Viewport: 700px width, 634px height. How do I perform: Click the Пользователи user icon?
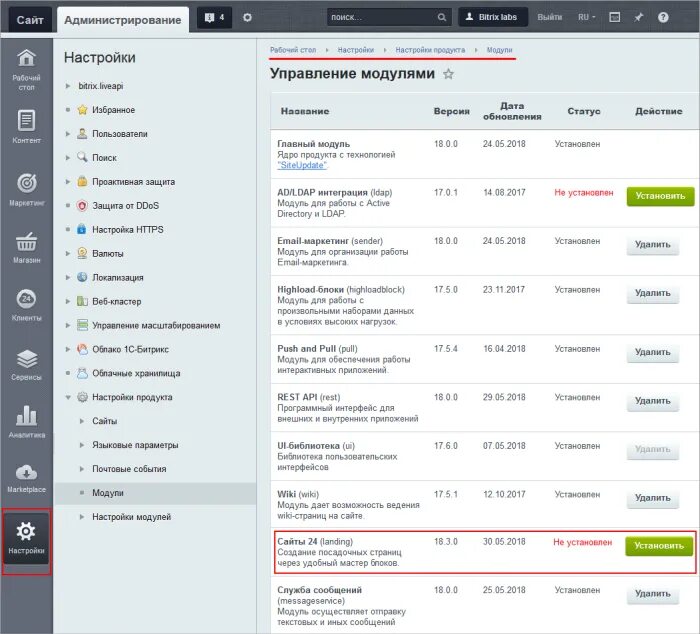coord(82,133)
